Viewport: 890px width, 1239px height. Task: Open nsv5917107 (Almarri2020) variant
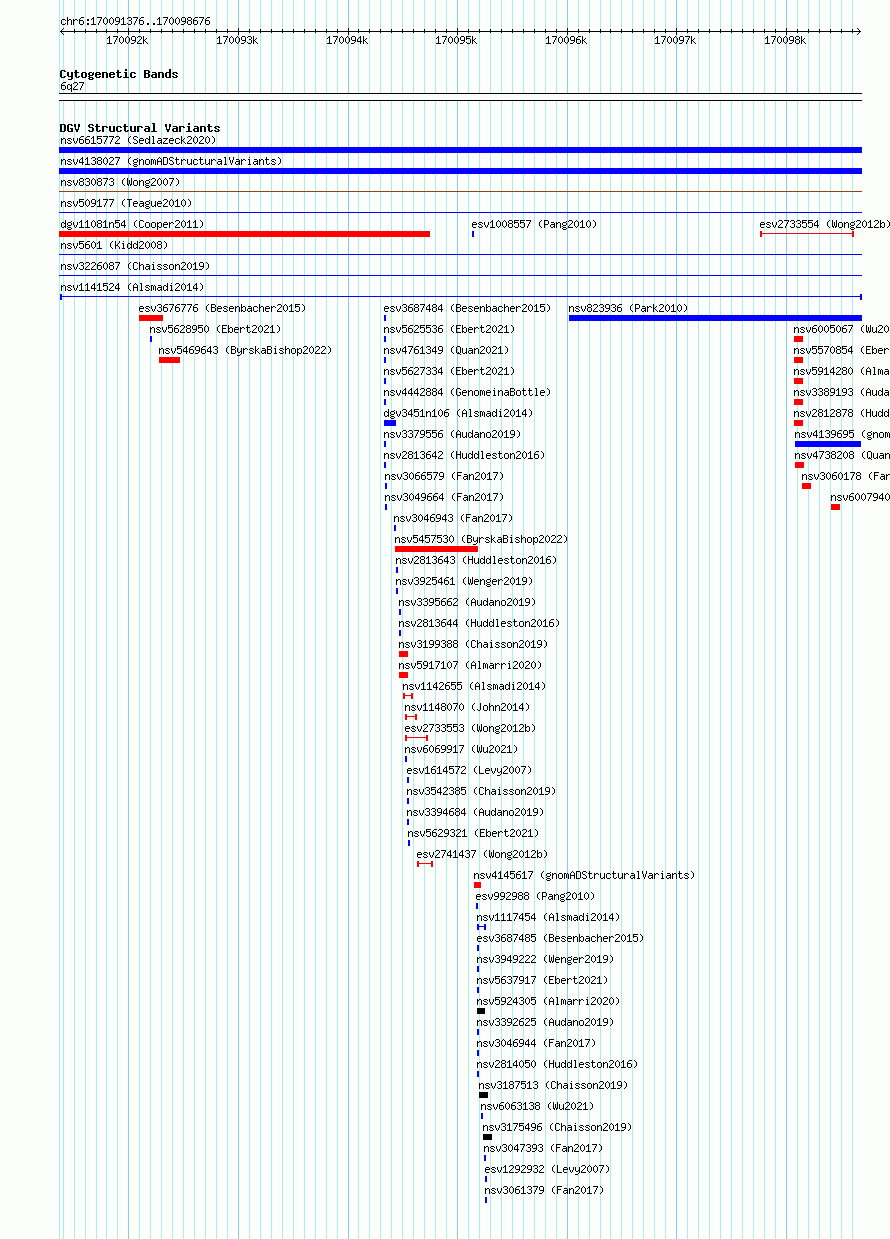point(470,665)
